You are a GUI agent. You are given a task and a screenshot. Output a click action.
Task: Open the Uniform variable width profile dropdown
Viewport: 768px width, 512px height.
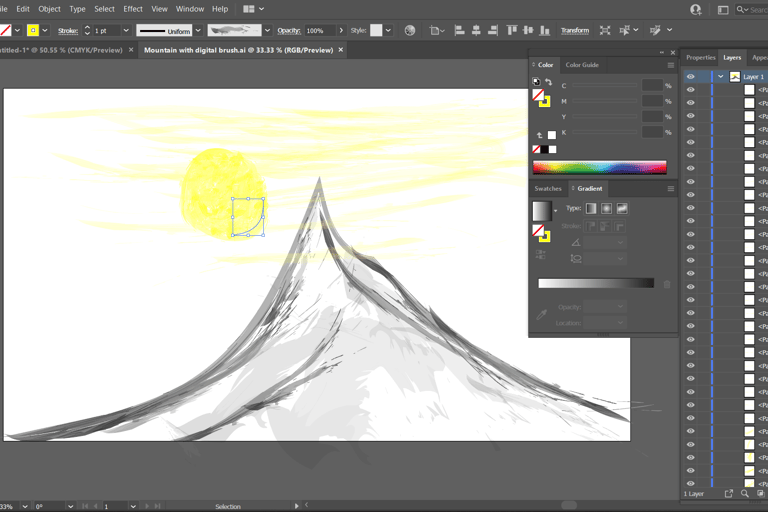198,30
